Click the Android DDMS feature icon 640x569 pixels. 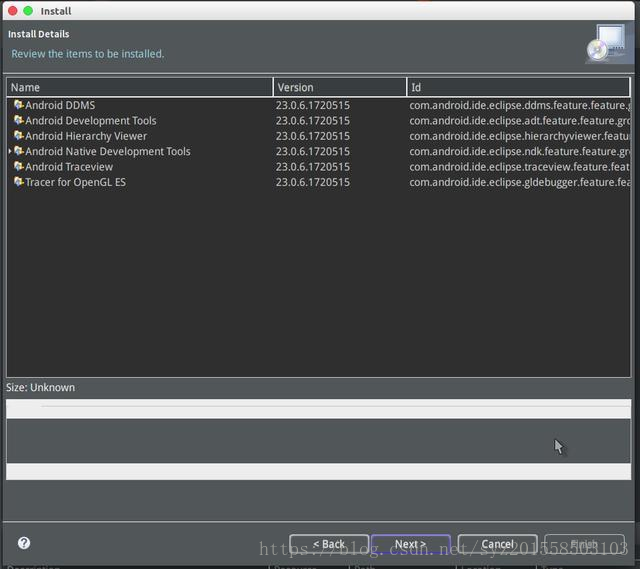[19, 105]
